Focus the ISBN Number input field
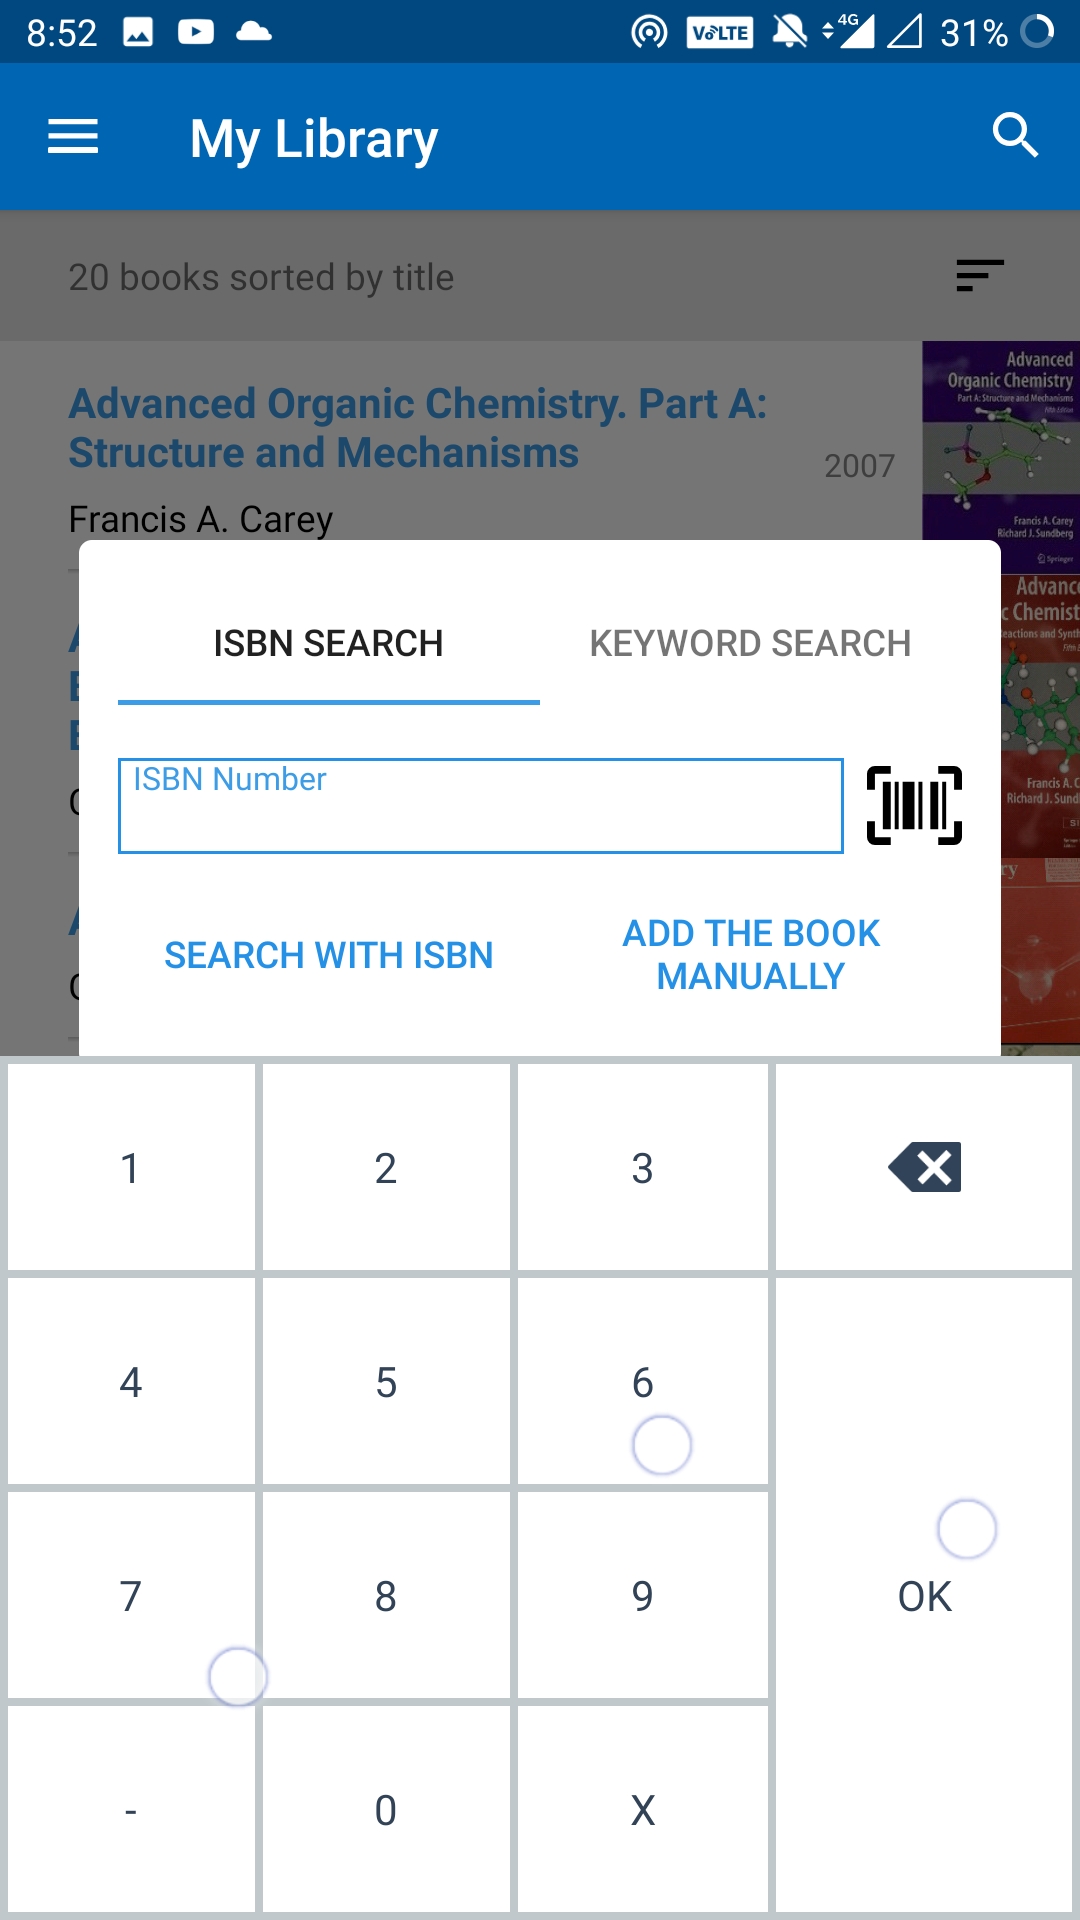This screenshot has width=1080, height=1920. point(480,806)
